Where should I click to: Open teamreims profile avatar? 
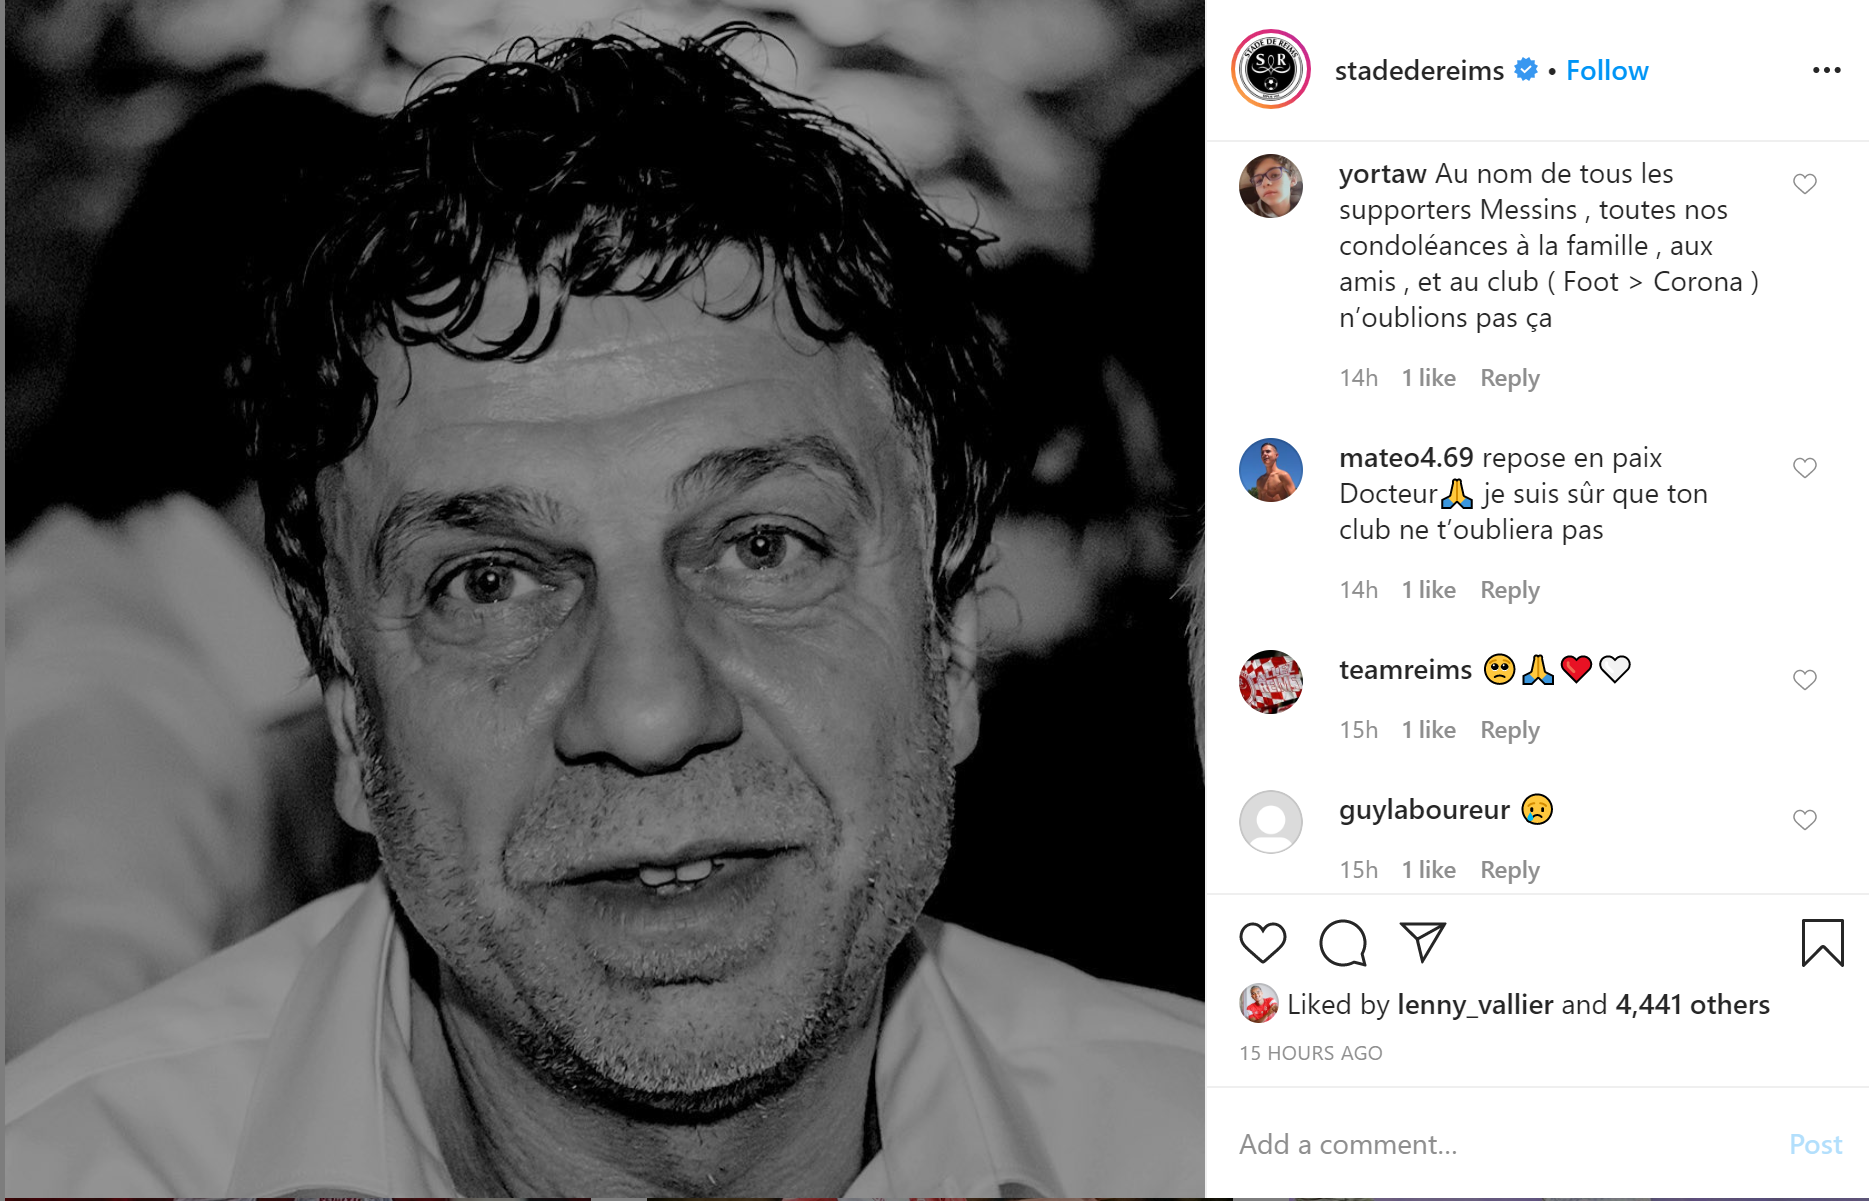(1270, 682)
